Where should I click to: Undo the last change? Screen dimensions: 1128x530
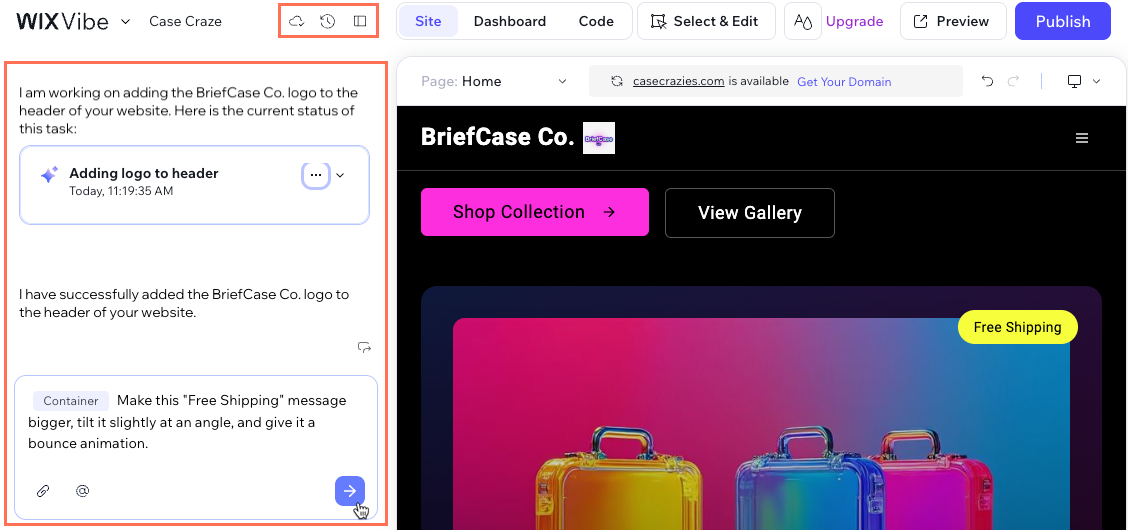pyautogui.click(x=988, y=81)
